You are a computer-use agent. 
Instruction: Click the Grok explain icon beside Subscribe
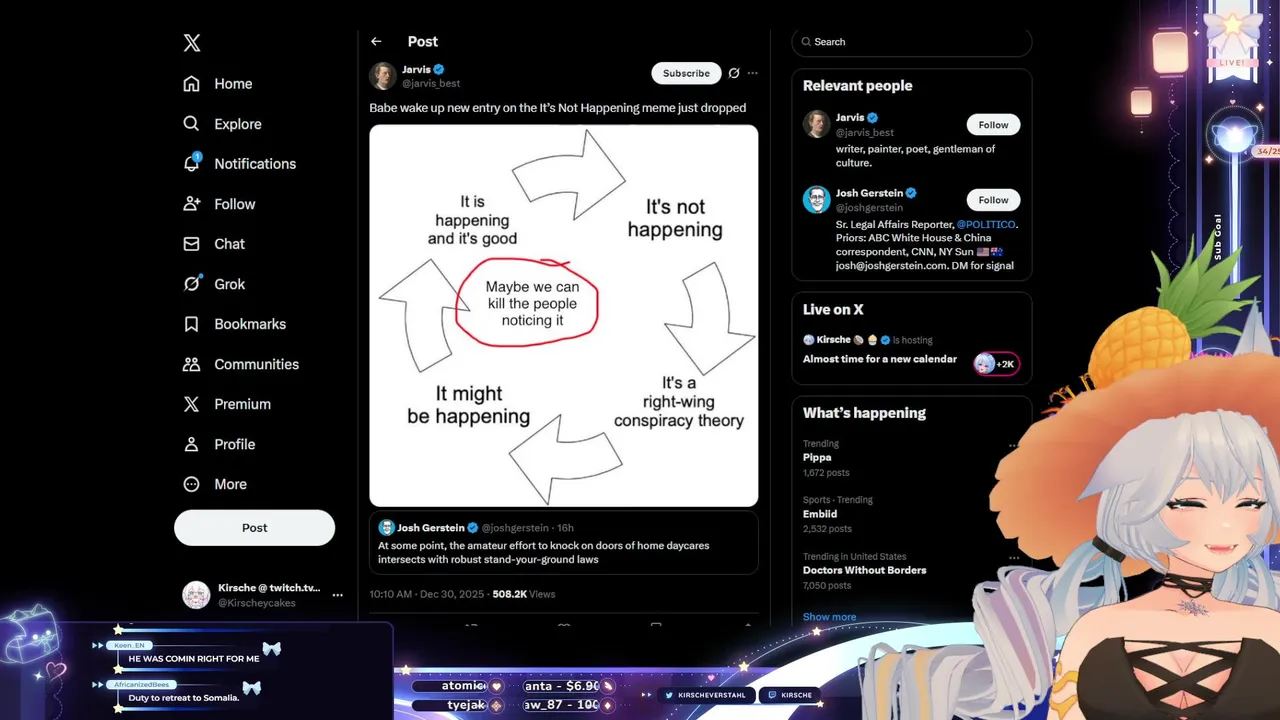tap(734, 73)
